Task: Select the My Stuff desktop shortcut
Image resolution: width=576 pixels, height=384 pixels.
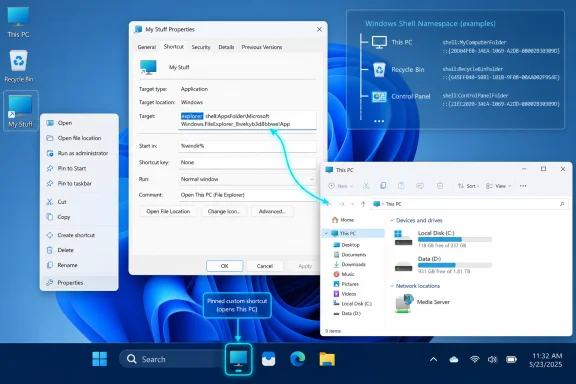Action: click(x=21, y=111)
